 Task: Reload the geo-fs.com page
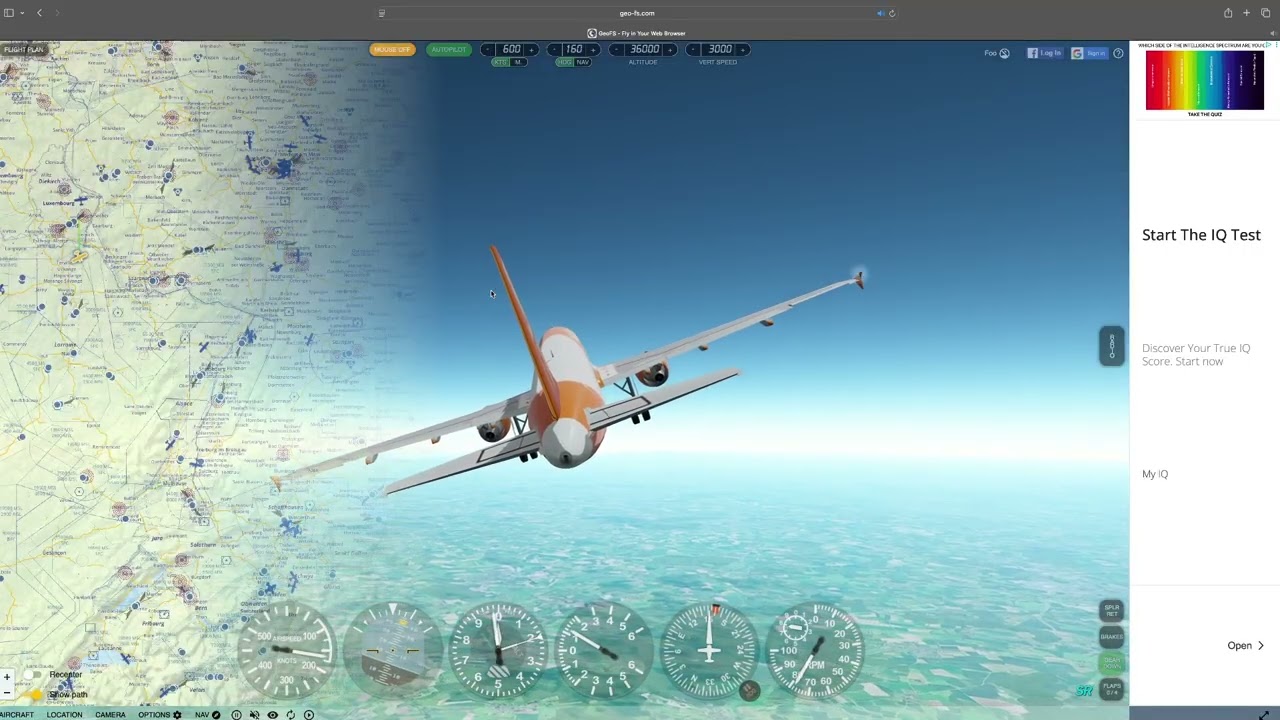pyautogui.click(x=892, y=13)
